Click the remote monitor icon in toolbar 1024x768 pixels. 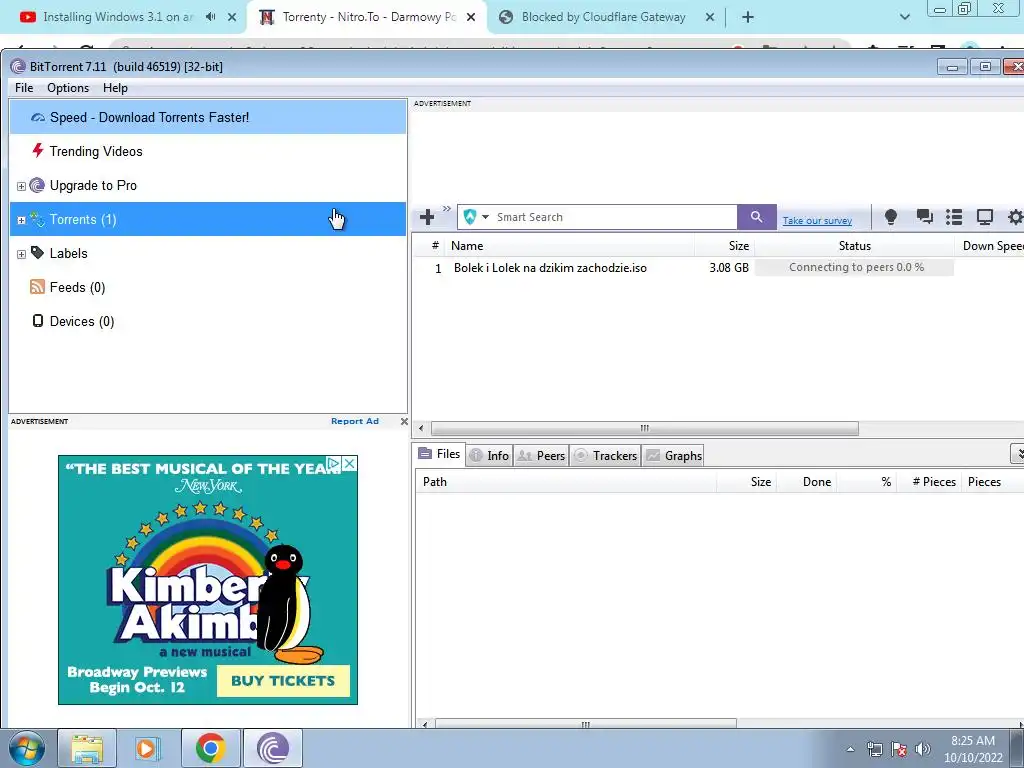[x=985, y=217]
